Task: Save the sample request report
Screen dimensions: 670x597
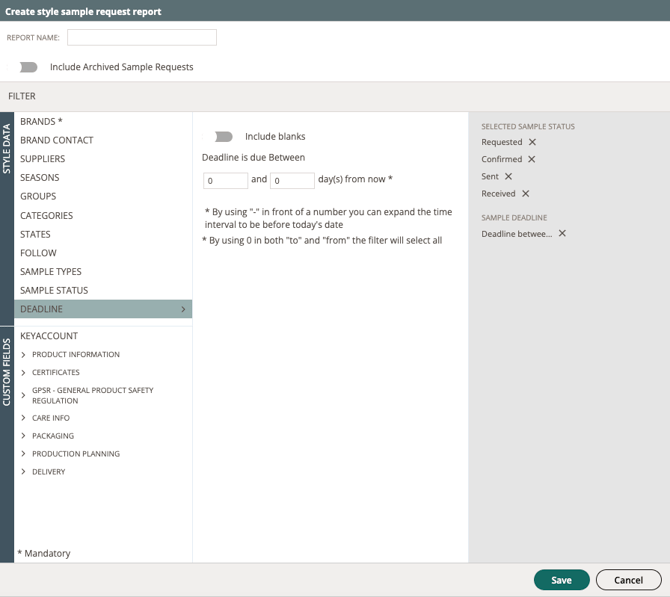Action: tap(561, 580)
